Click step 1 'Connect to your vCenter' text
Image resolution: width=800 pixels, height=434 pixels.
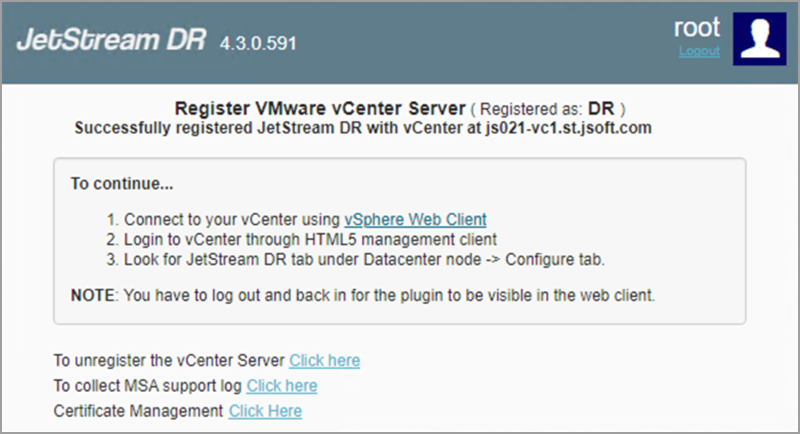233,219
